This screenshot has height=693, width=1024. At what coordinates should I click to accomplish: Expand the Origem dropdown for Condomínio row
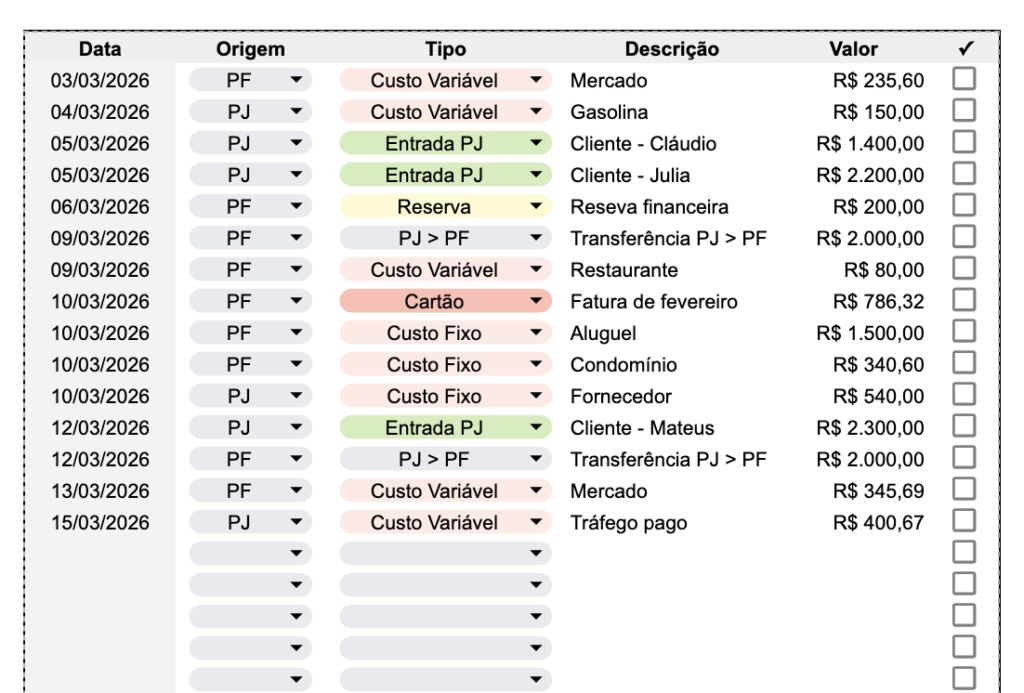tap(295, 365)
